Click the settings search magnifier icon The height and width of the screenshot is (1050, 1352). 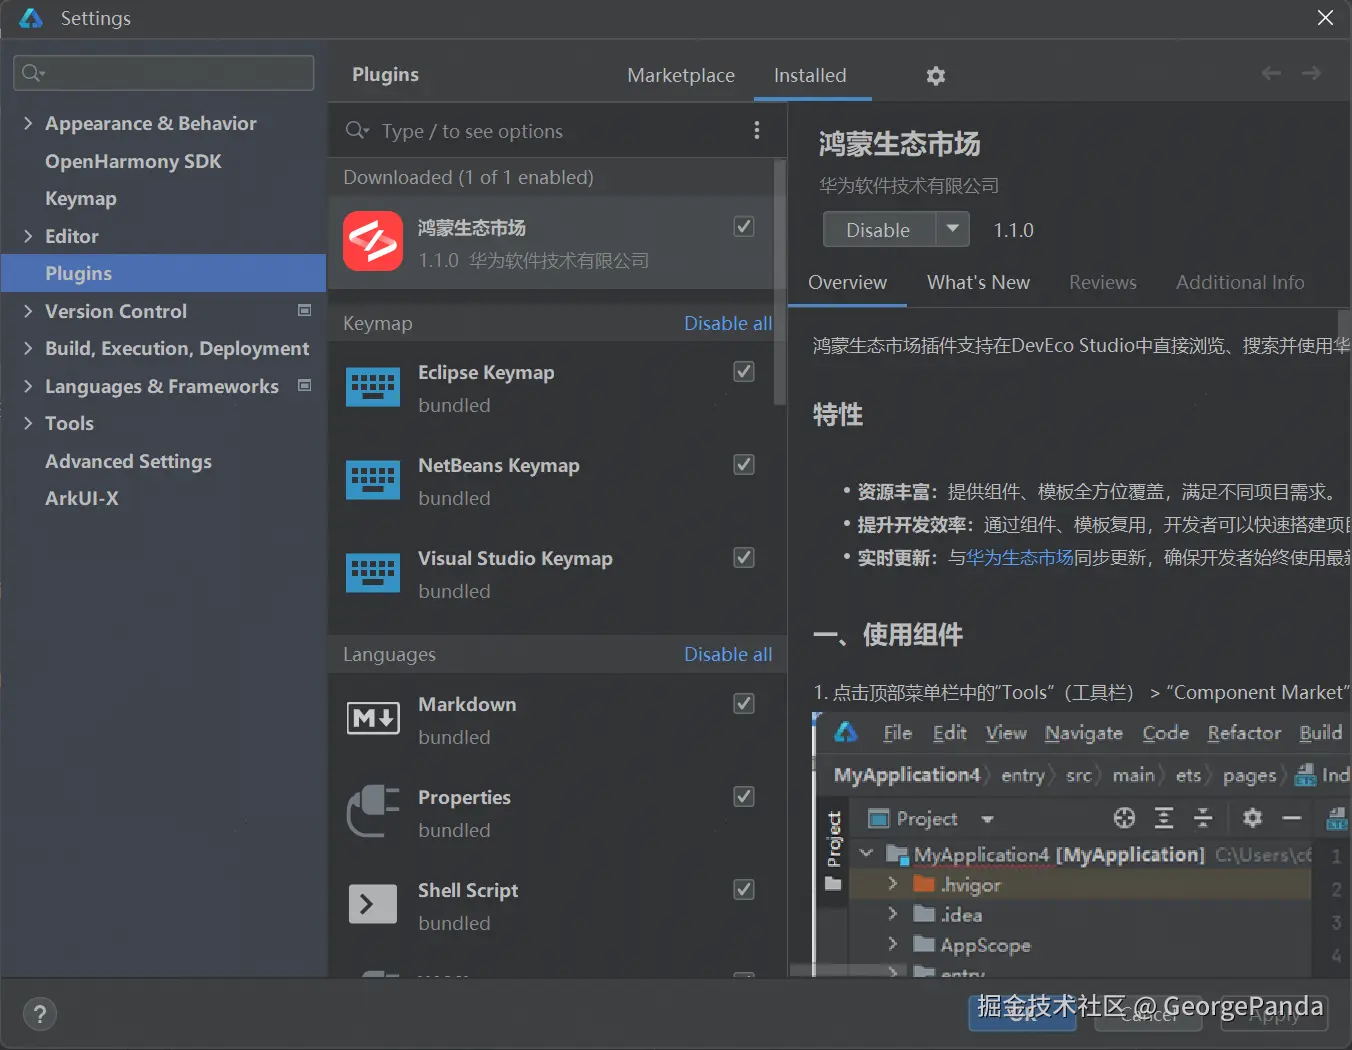(x=32, y=73)
